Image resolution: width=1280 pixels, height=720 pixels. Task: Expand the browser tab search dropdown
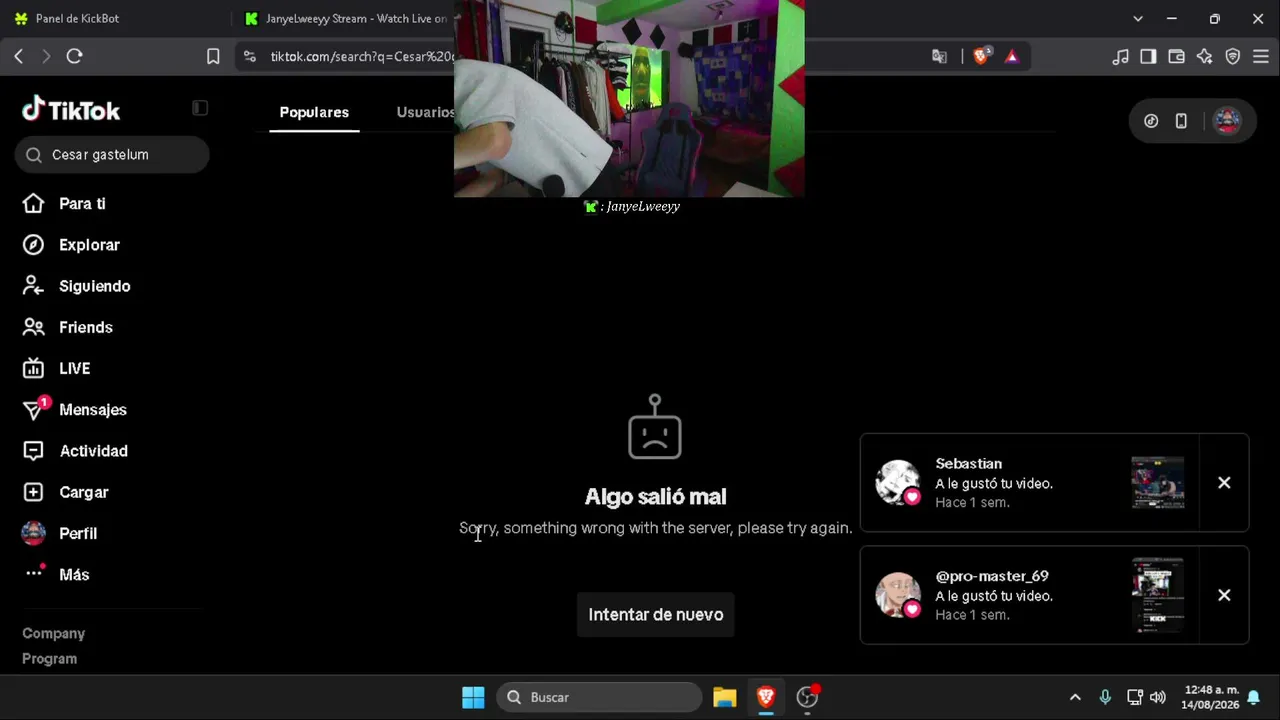[1138, 19]
